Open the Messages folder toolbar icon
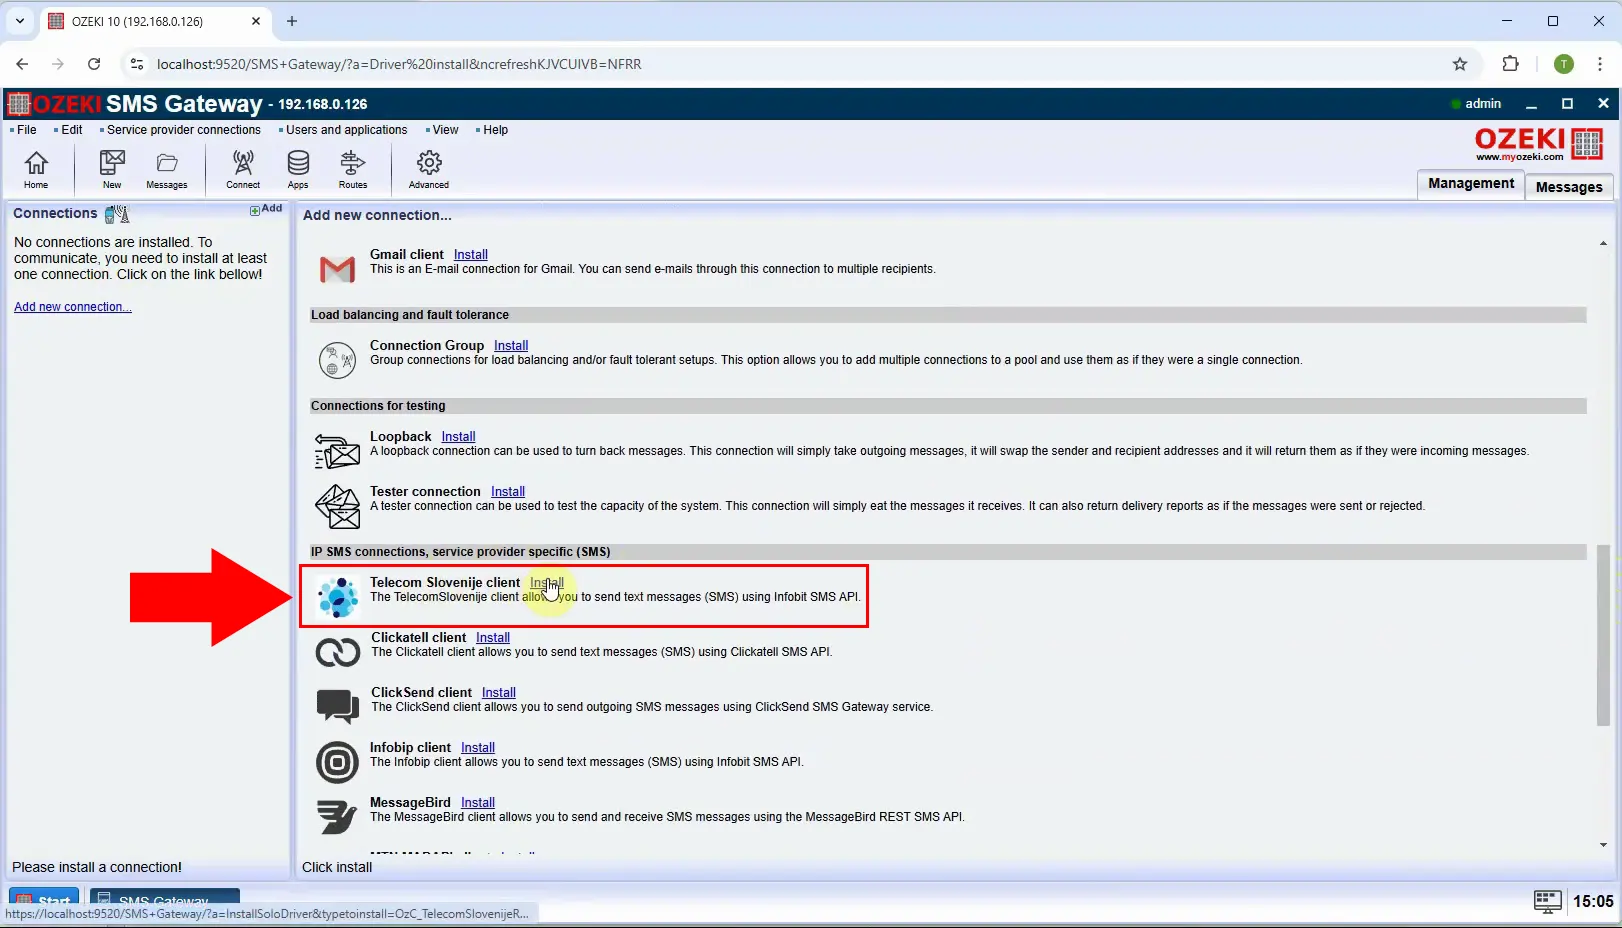This screenshot has width=1622, height=928. (x=167, y=168)
